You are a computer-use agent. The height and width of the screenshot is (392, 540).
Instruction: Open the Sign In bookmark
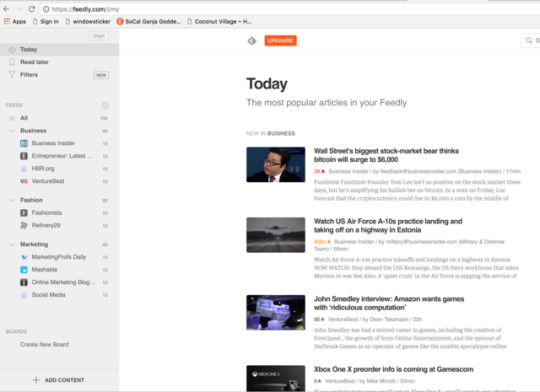tap(46, 21)
